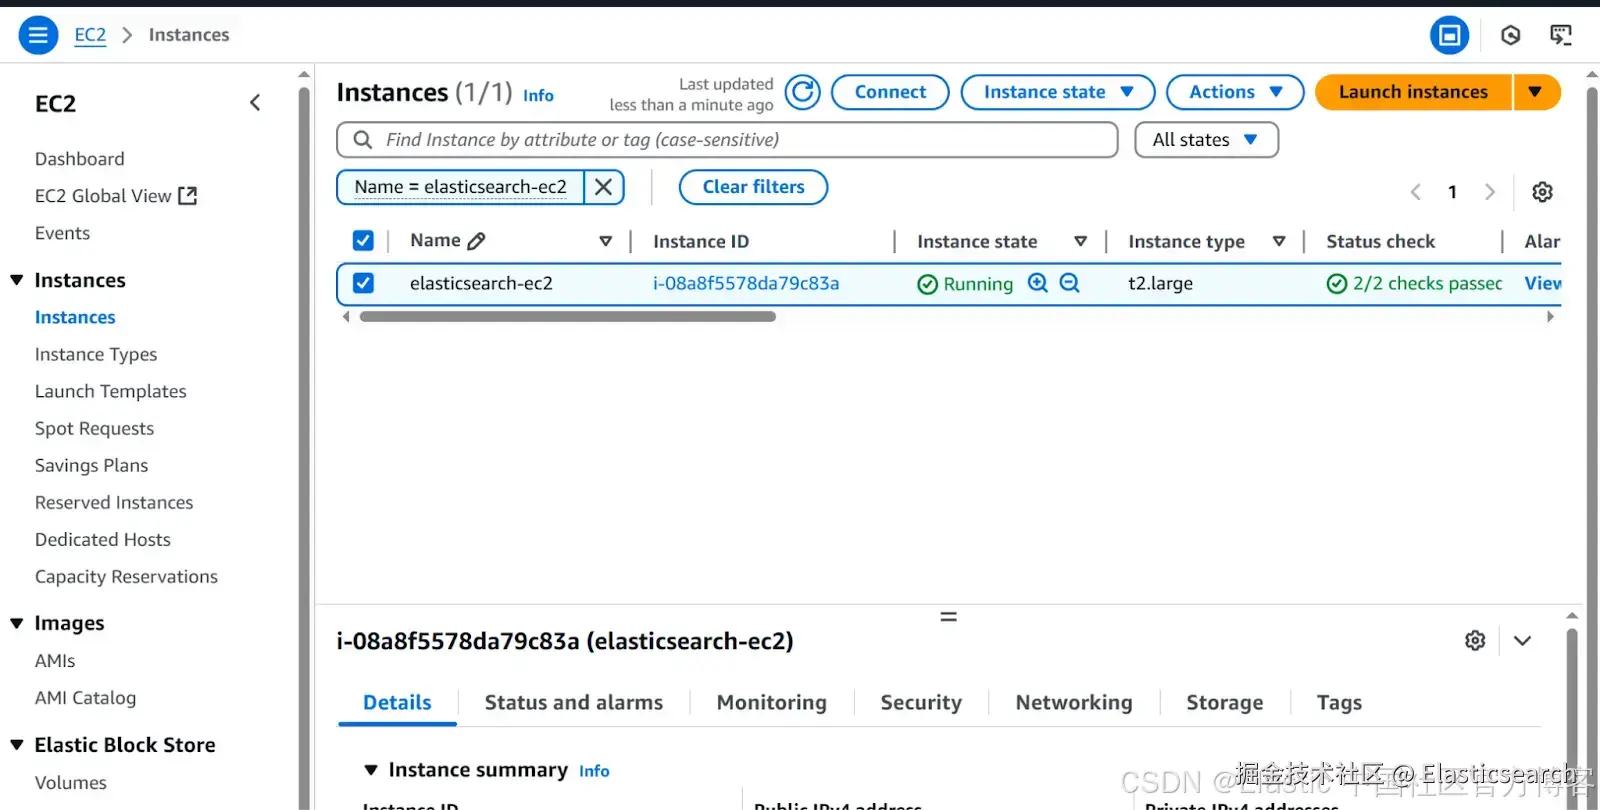
Task: Click the hexagon settings icon in the header
Action: 1511,35
